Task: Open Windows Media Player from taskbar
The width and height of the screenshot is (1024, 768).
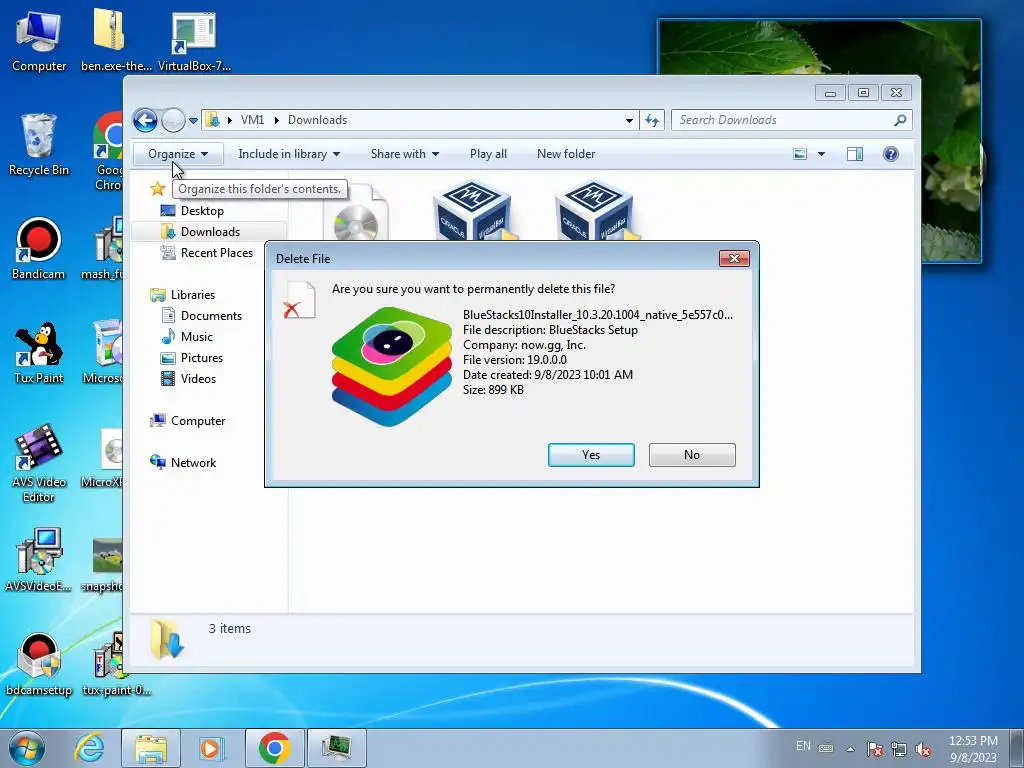Action: (212, 748)
